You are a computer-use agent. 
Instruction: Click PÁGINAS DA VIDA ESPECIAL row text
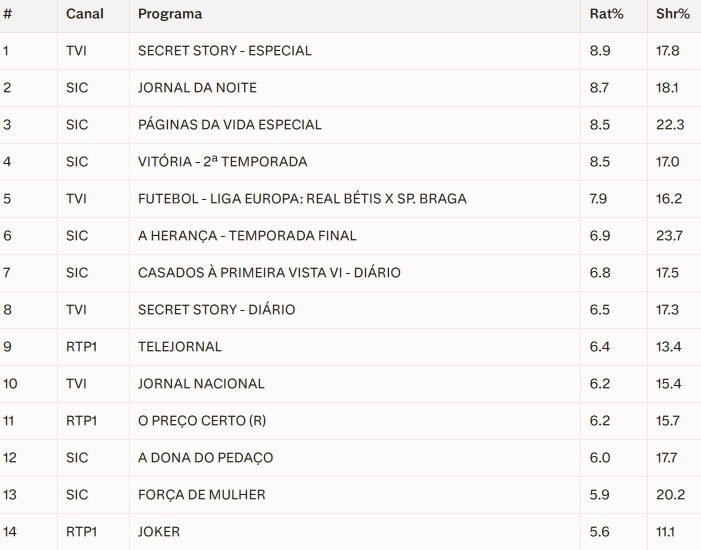[230, 125]
